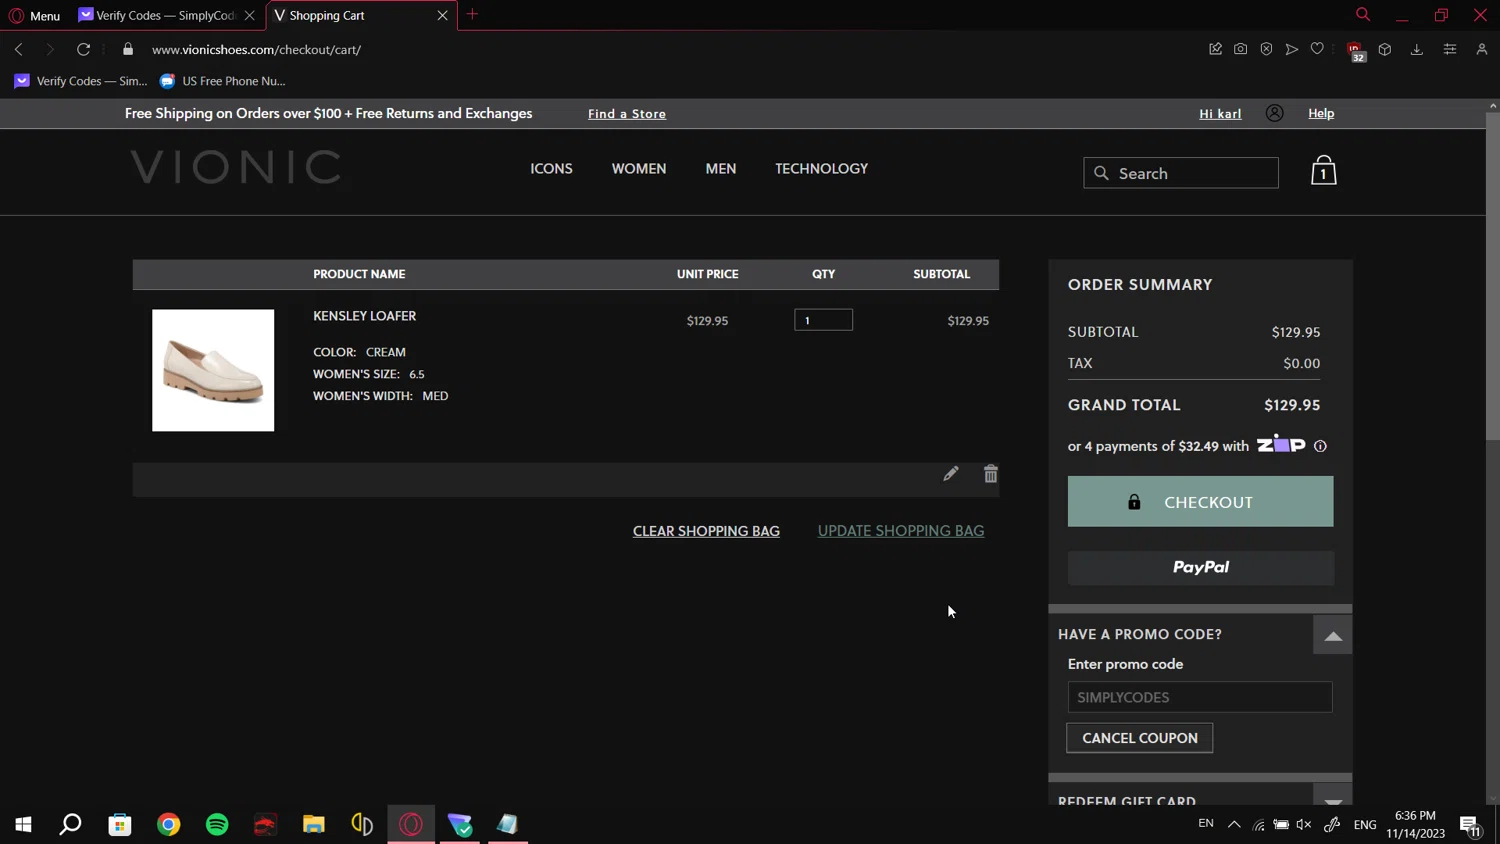Click the heart bookmark icon in the address bar
The width and height of the screenshot is (1500, 844).
point(1317,49)
